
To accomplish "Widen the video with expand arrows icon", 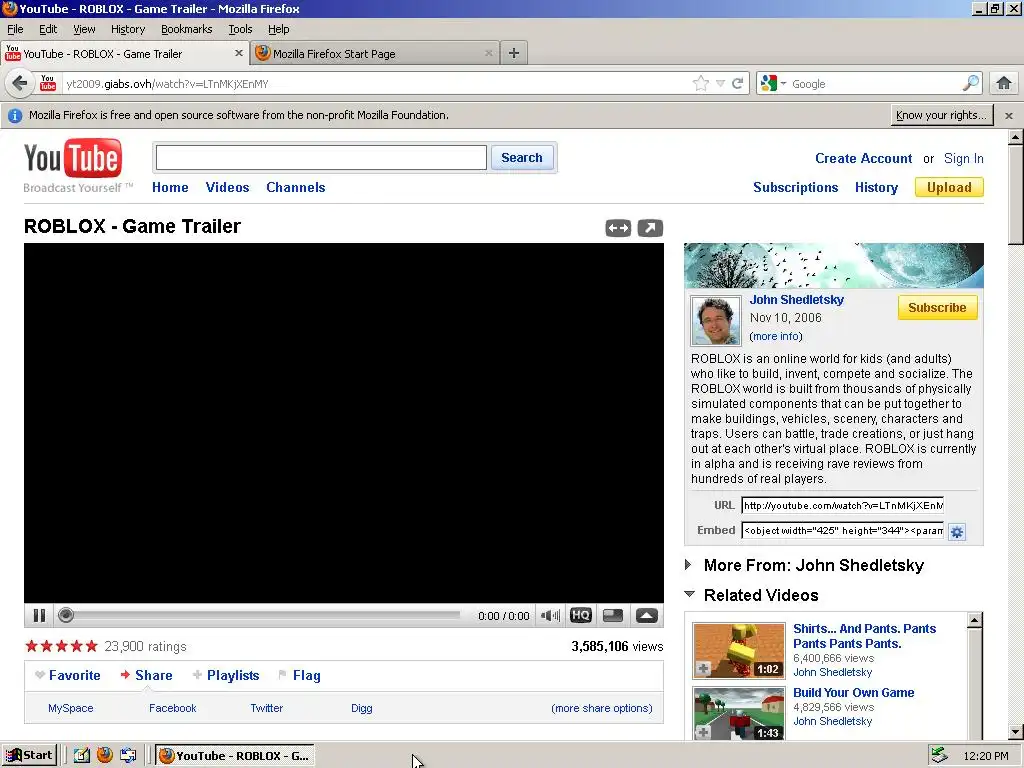I will click(618, 228).
